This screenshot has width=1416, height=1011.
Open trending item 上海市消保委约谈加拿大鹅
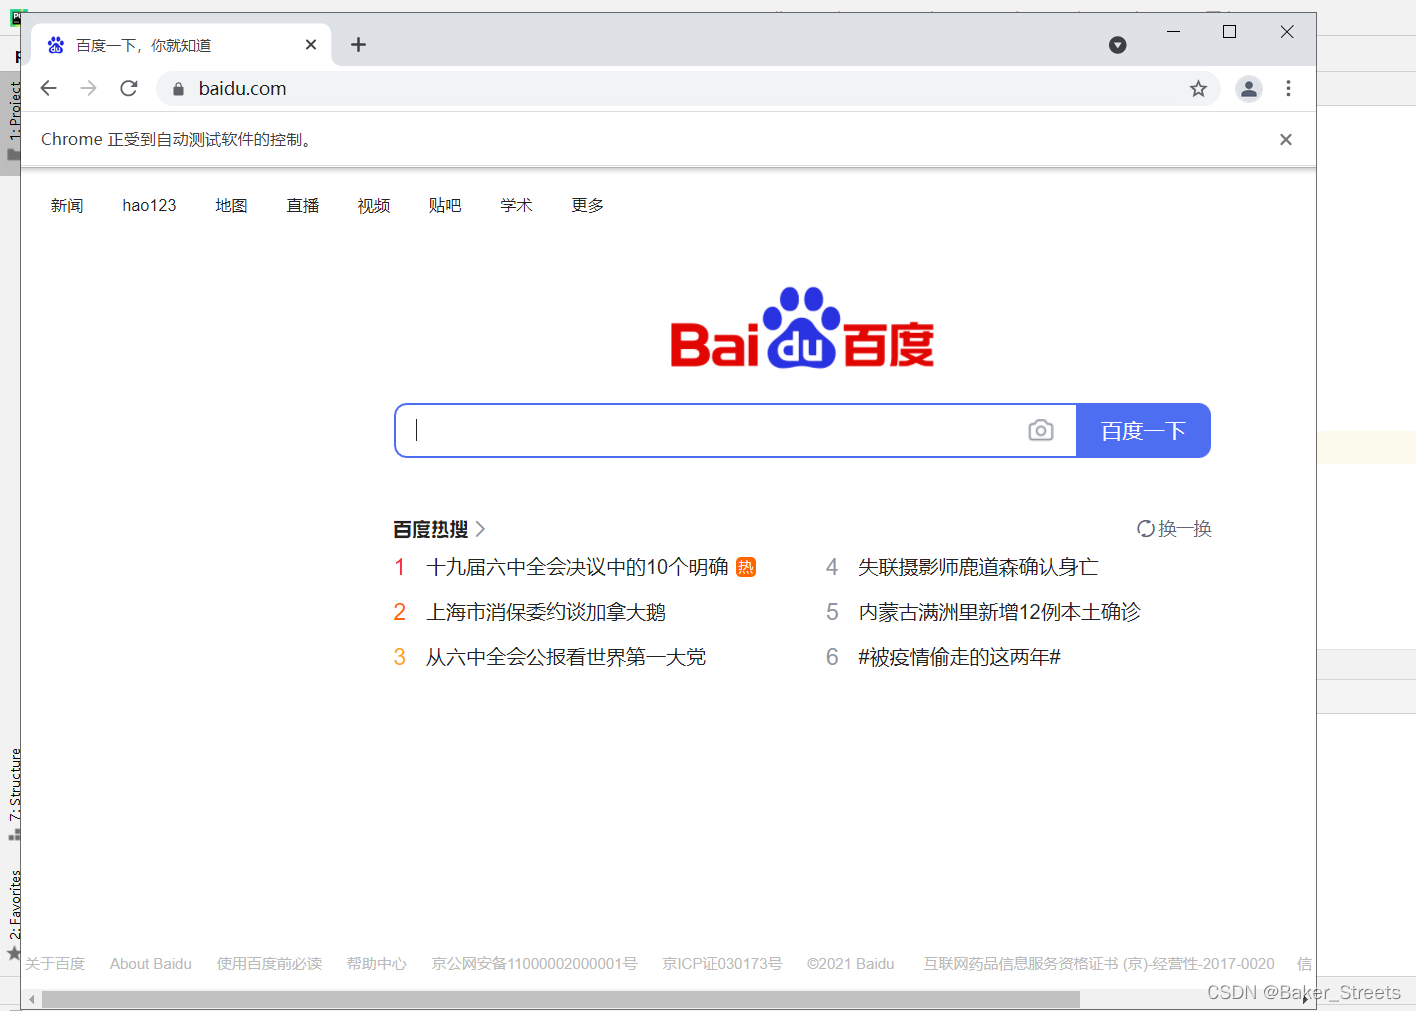546,612
